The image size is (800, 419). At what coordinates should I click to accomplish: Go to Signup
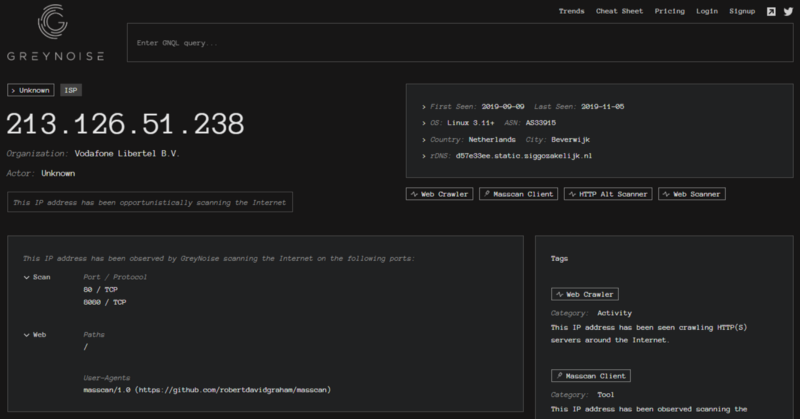(742, 11)
